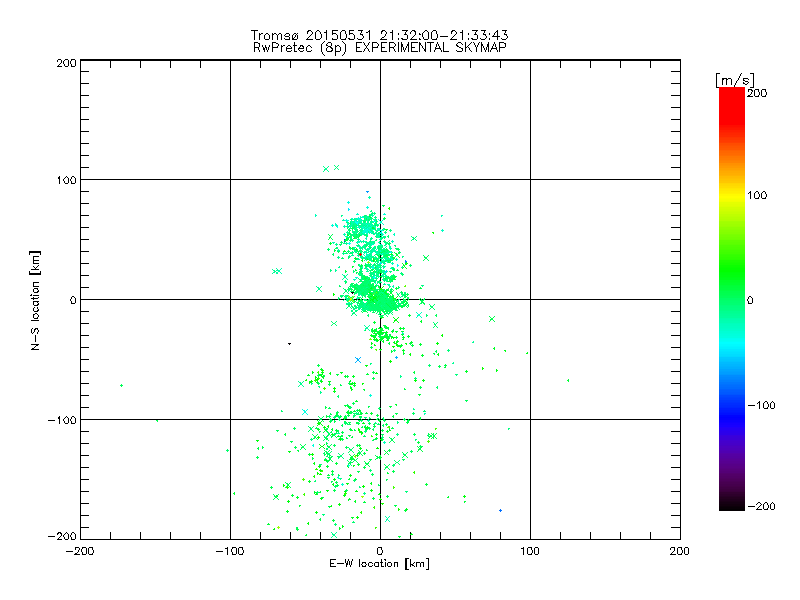Click the plot title 'Tromsø 20150531 21:32:00-21:33:43'
The width and height of the screenshot is (800, 600).
point(379,35)
